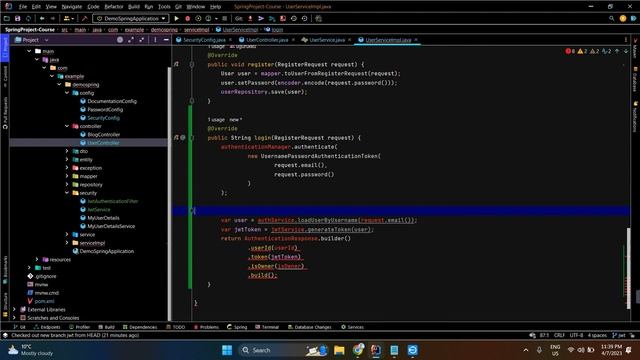Expand the repository package folder
The width and height of the screenshot is (640, 360).
tap(67, 184)
